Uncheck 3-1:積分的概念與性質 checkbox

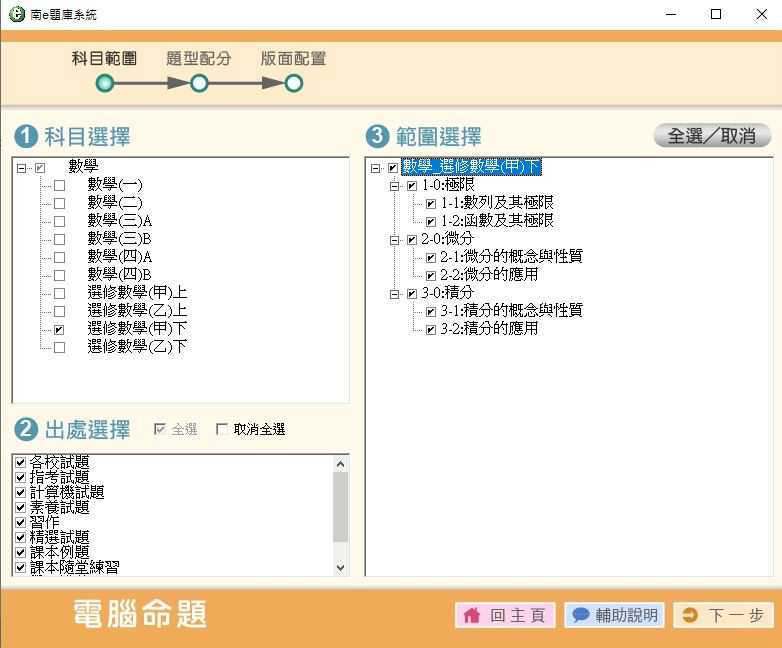(431, 312)
